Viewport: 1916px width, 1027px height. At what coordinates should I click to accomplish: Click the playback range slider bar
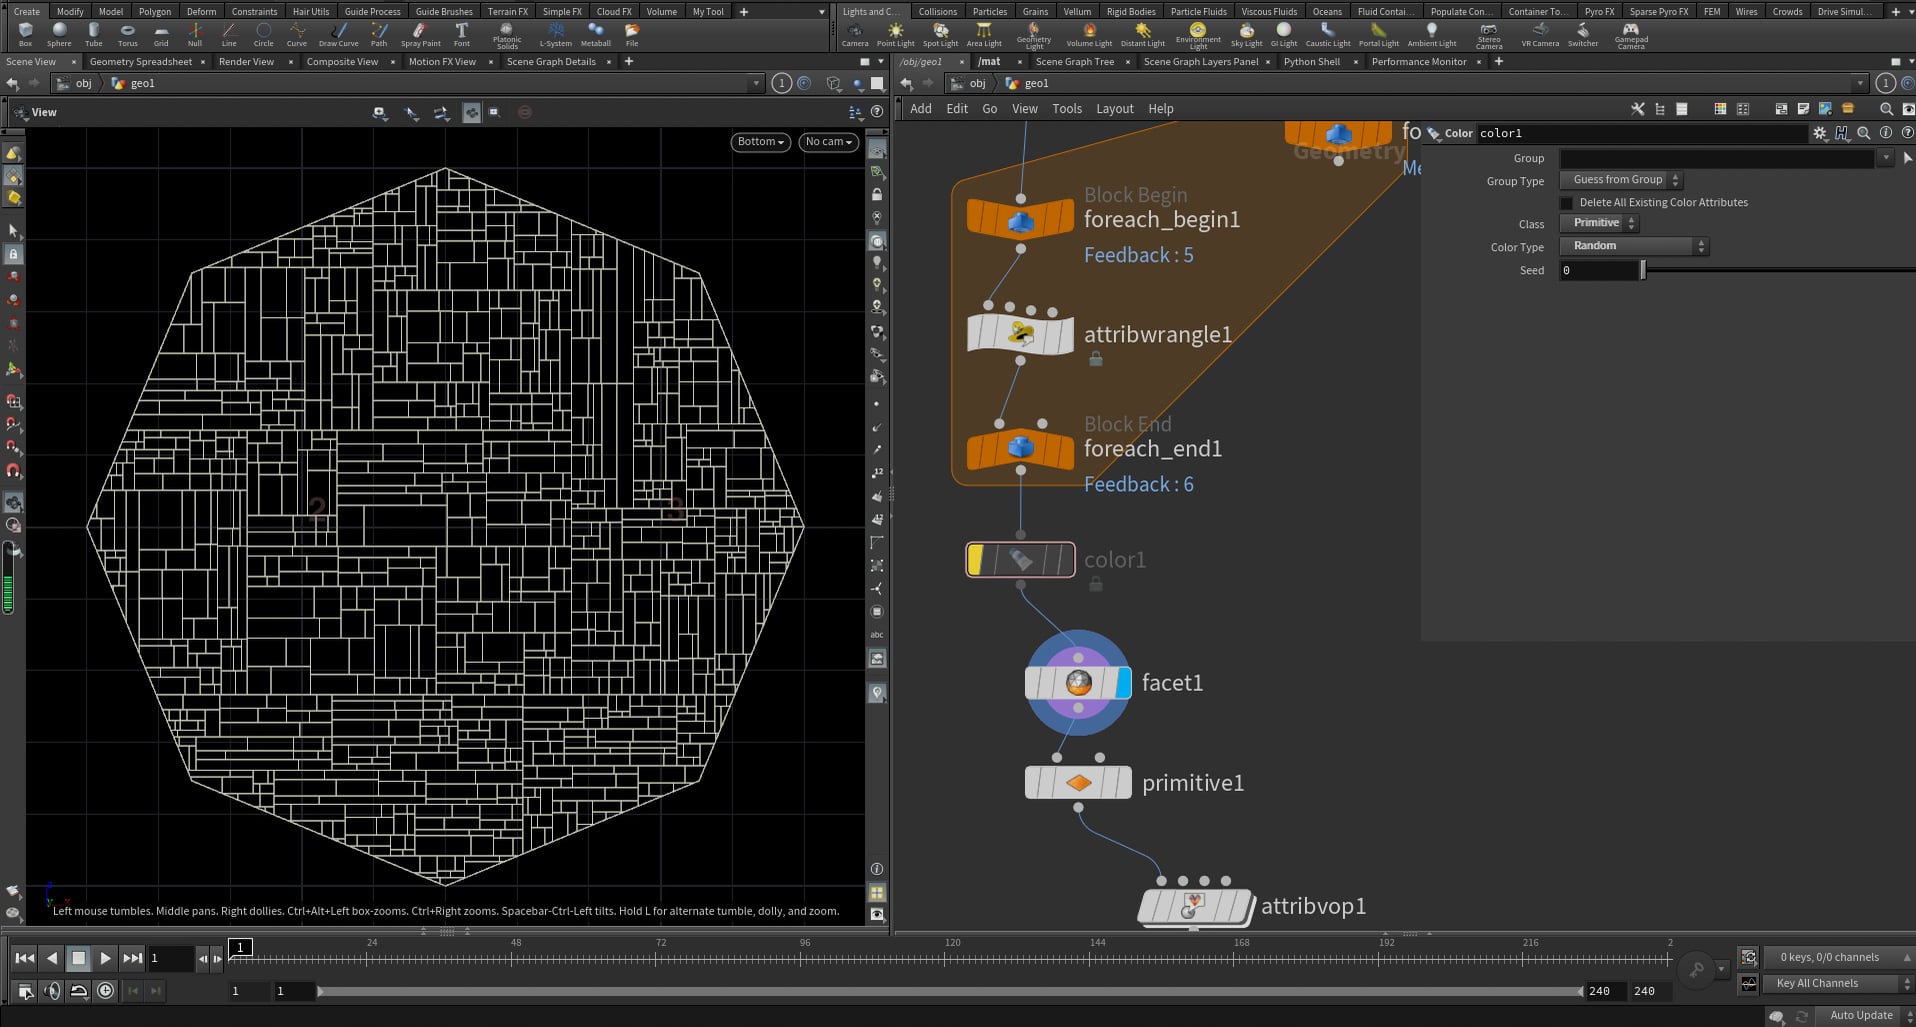tap(948, 991)
